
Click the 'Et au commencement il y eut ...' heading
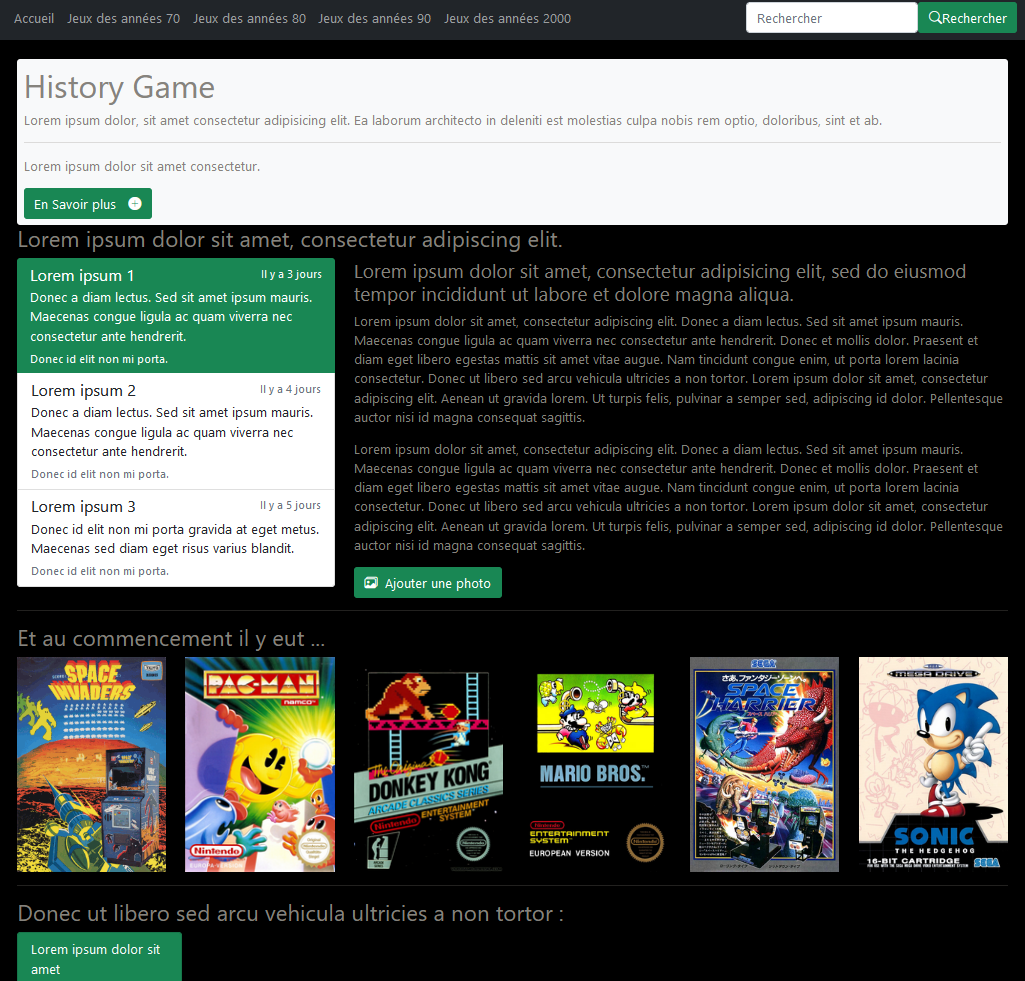171,639
